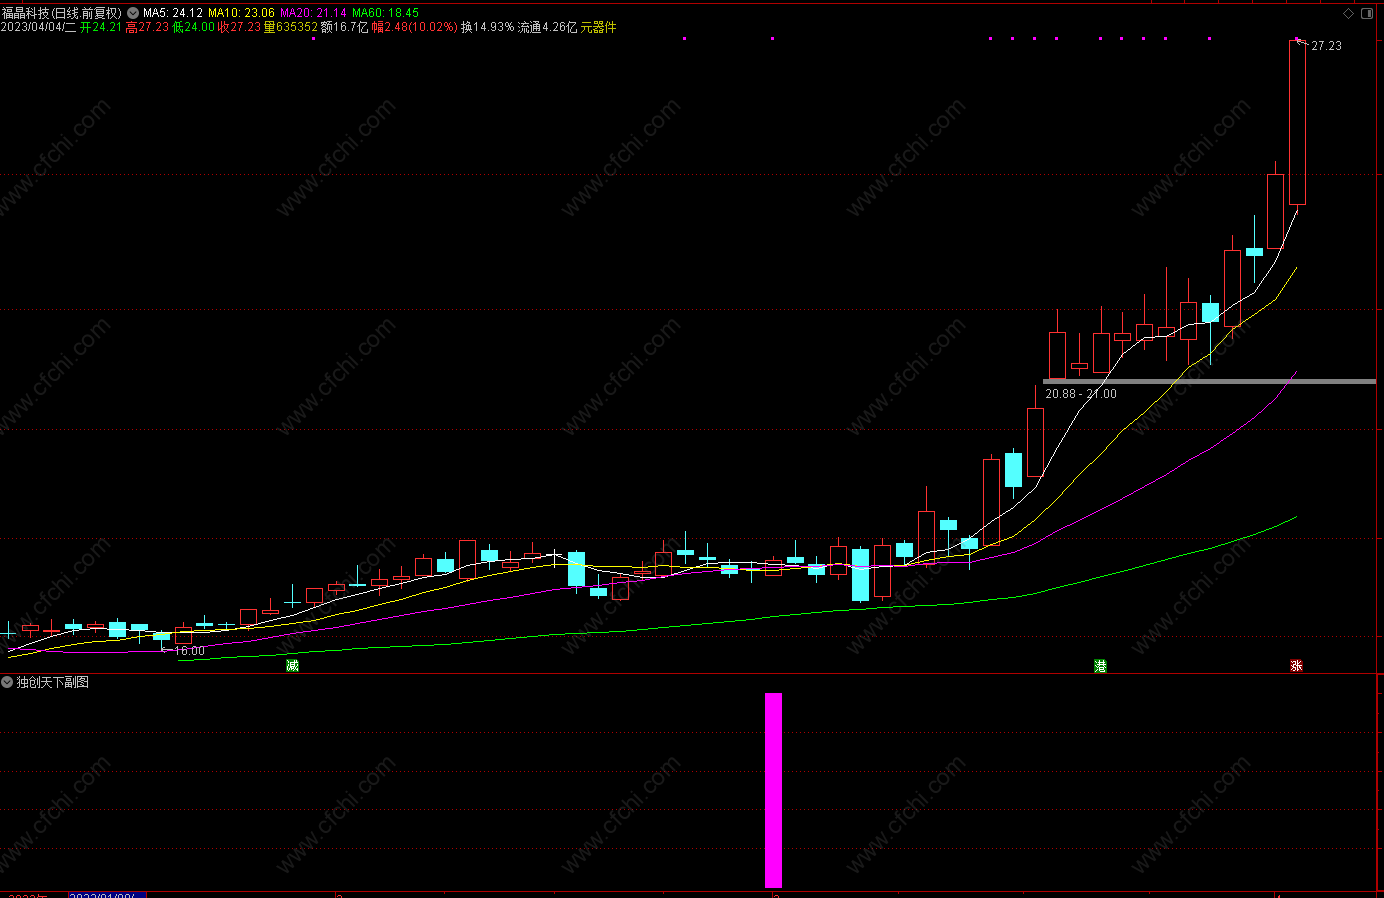1384x898 pixels.
Task: Click the tall magenta bar in sub-chart
Action: (x=773, y=790)
